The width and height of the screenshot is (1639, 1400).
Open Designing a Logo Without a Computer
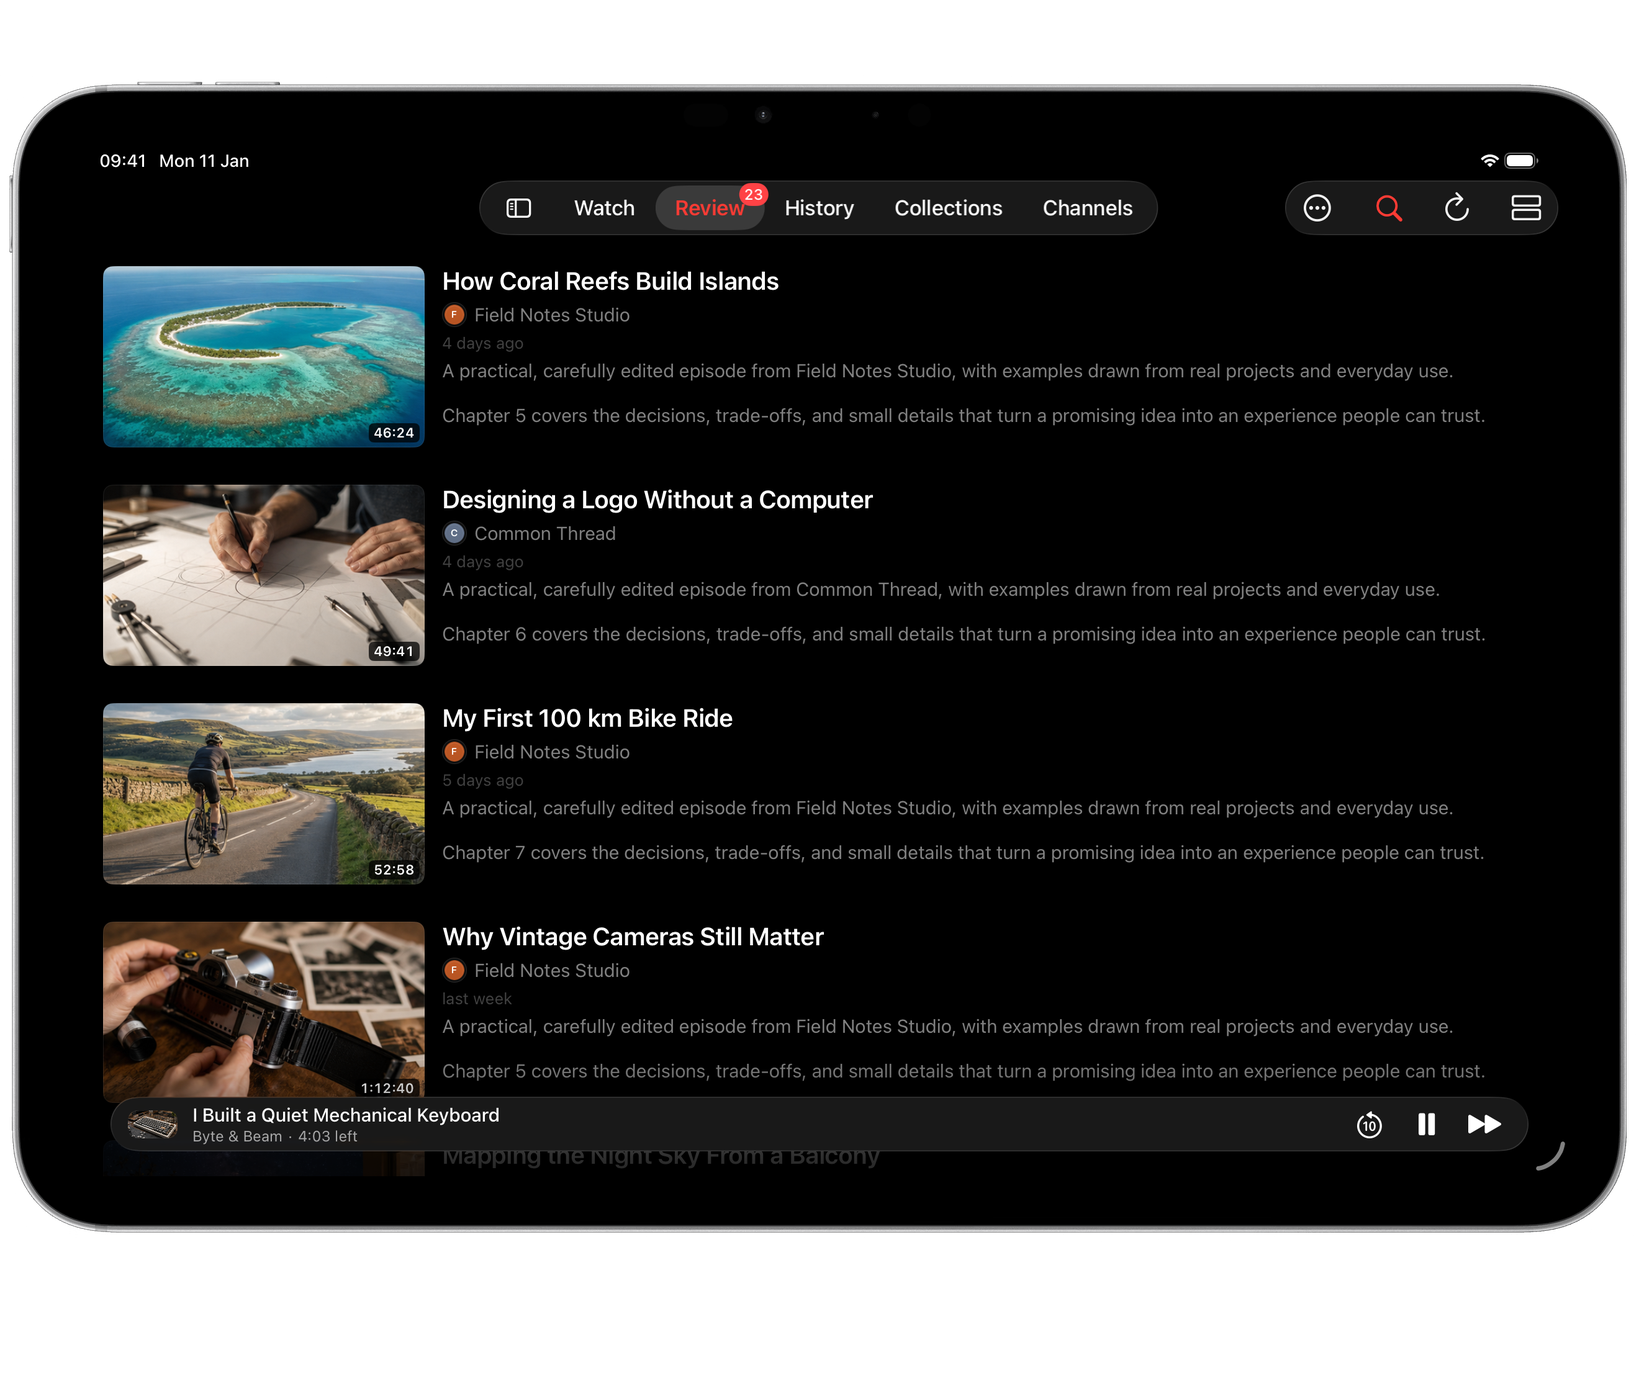657,500
